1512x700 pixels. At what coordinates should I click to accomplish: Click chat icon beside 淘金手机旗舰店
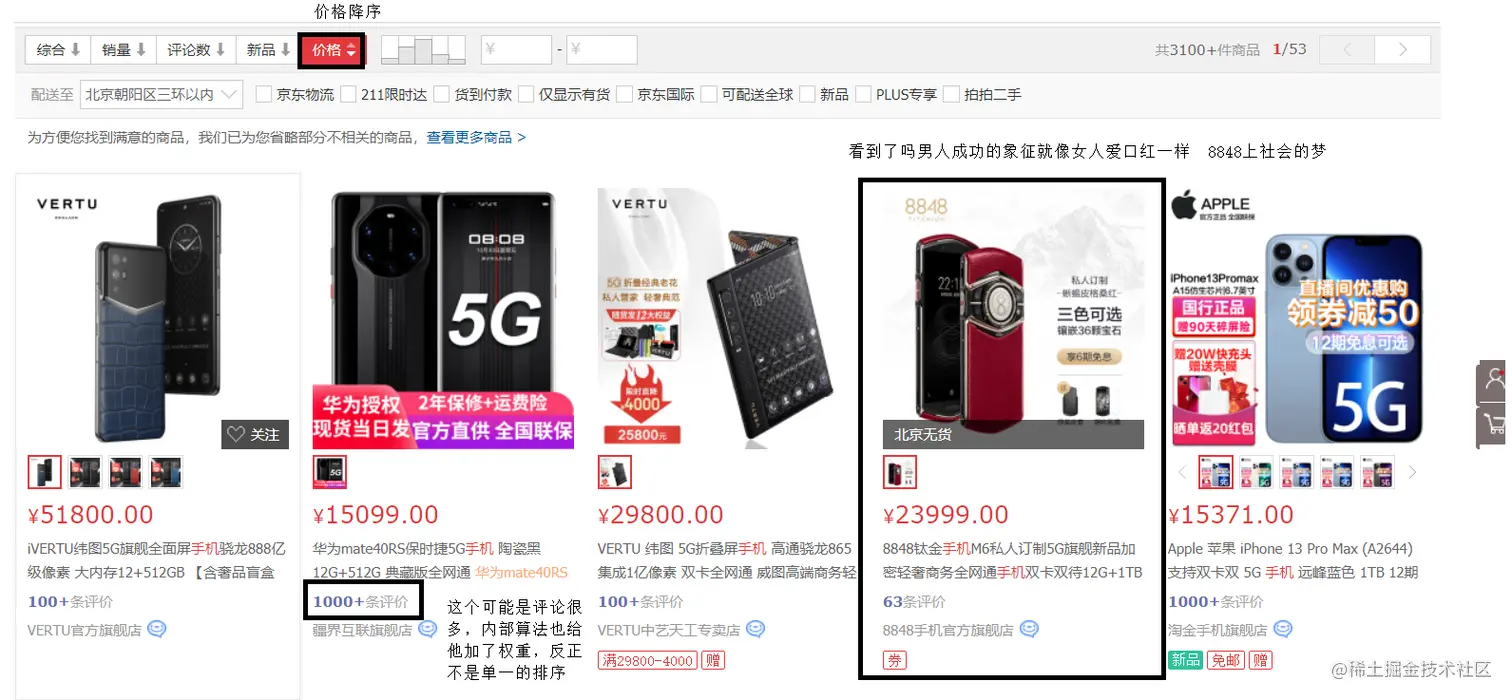[x=1282, y=630]
